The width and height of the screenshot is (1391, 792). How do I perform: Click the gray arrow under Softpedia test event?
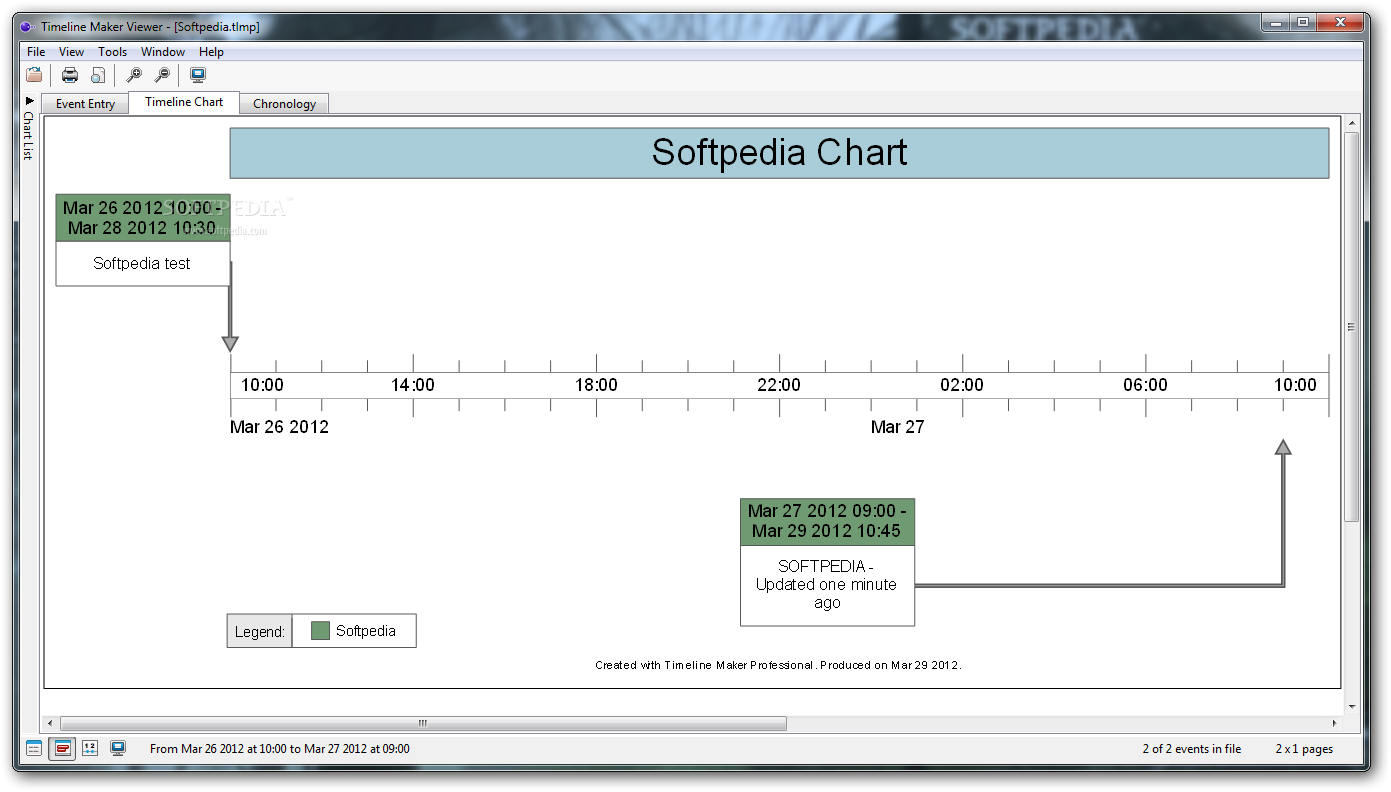coord(230,343)
